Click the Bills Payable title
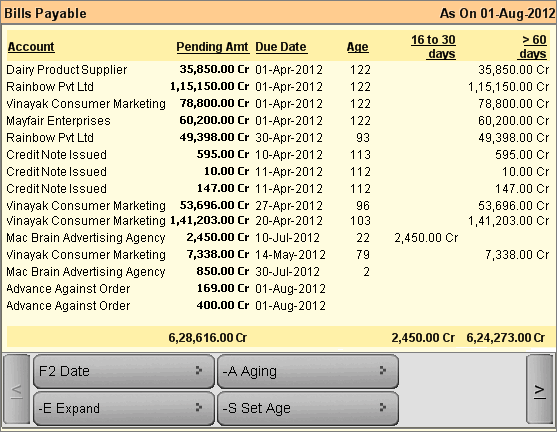The image size is (557, 432). (x=45, y=14)
